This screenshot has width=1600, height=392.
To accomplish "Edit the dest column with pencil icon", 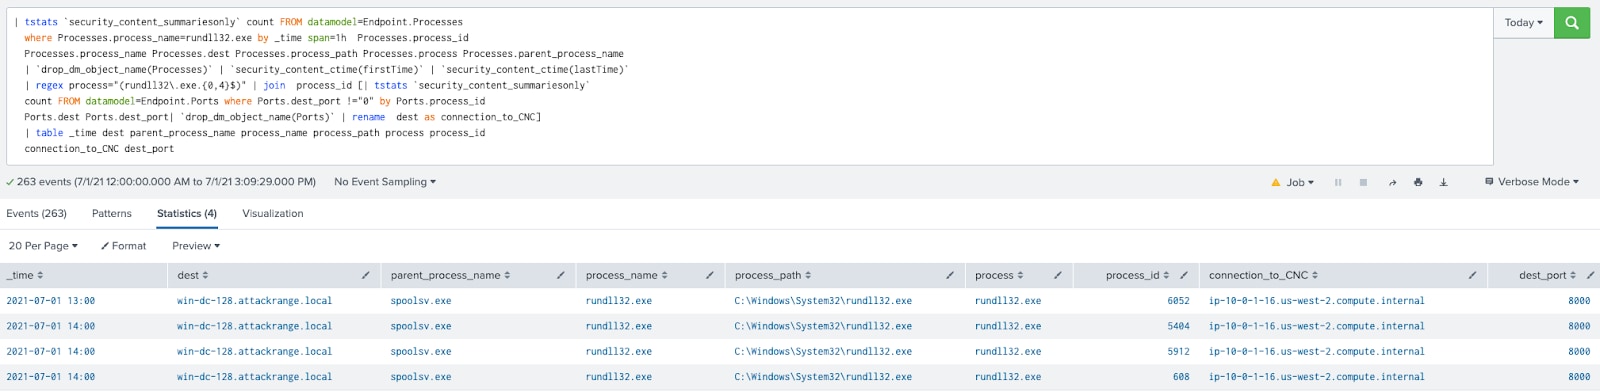I will (365, 275).
